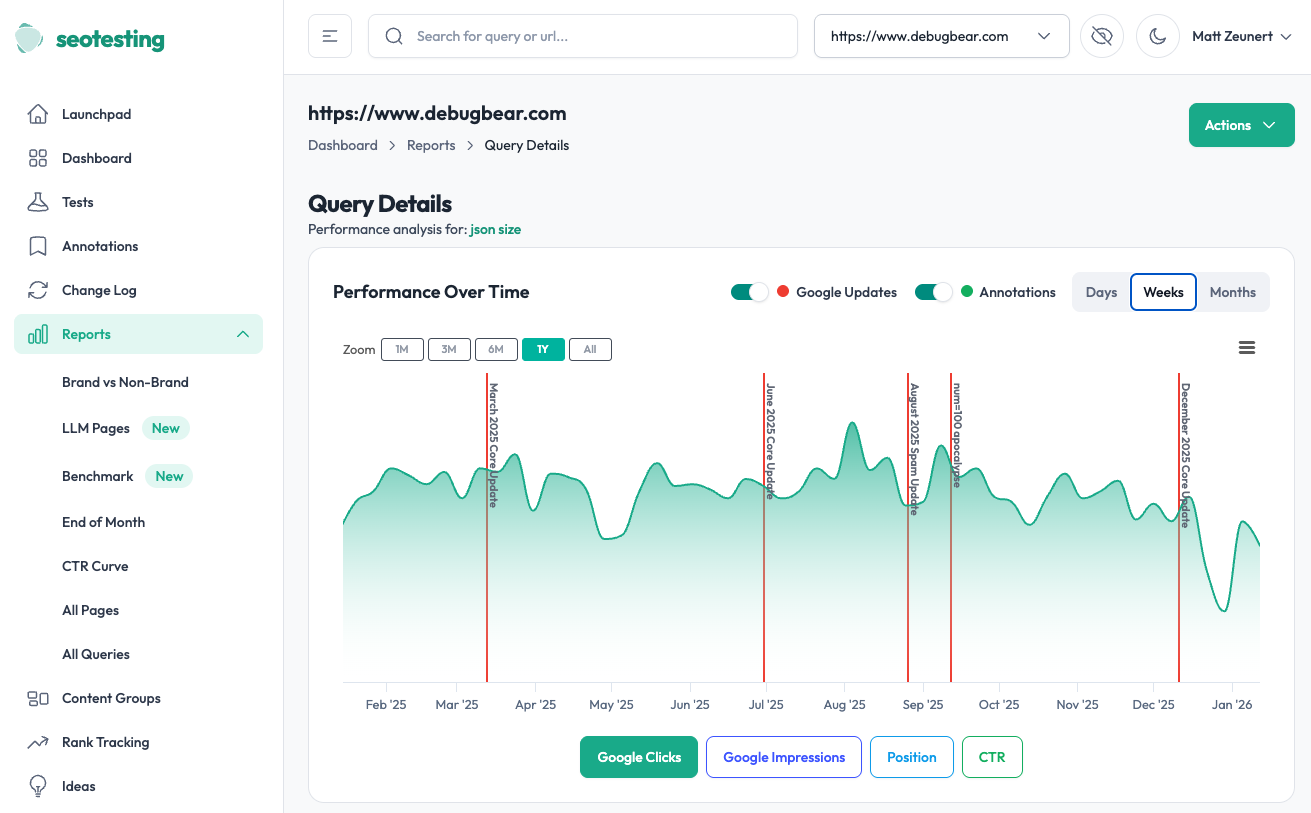Select the Content Groups icon

36,697
